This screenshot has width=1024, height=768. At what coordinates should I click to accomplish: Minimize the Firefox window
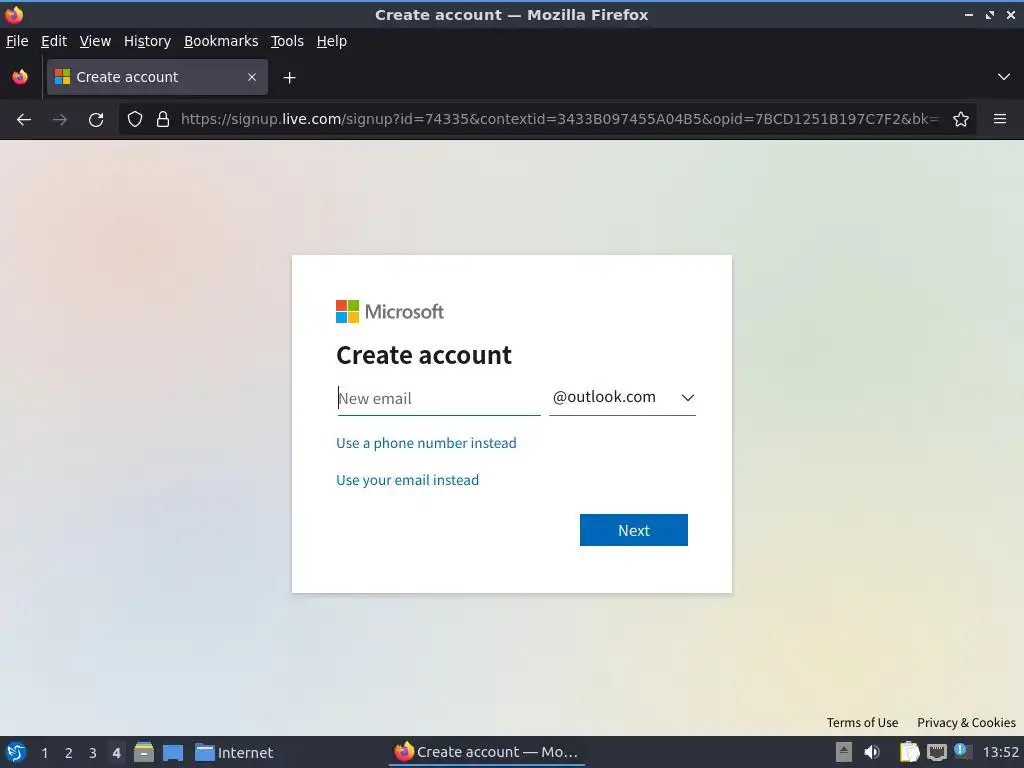(x=969, y=14)
